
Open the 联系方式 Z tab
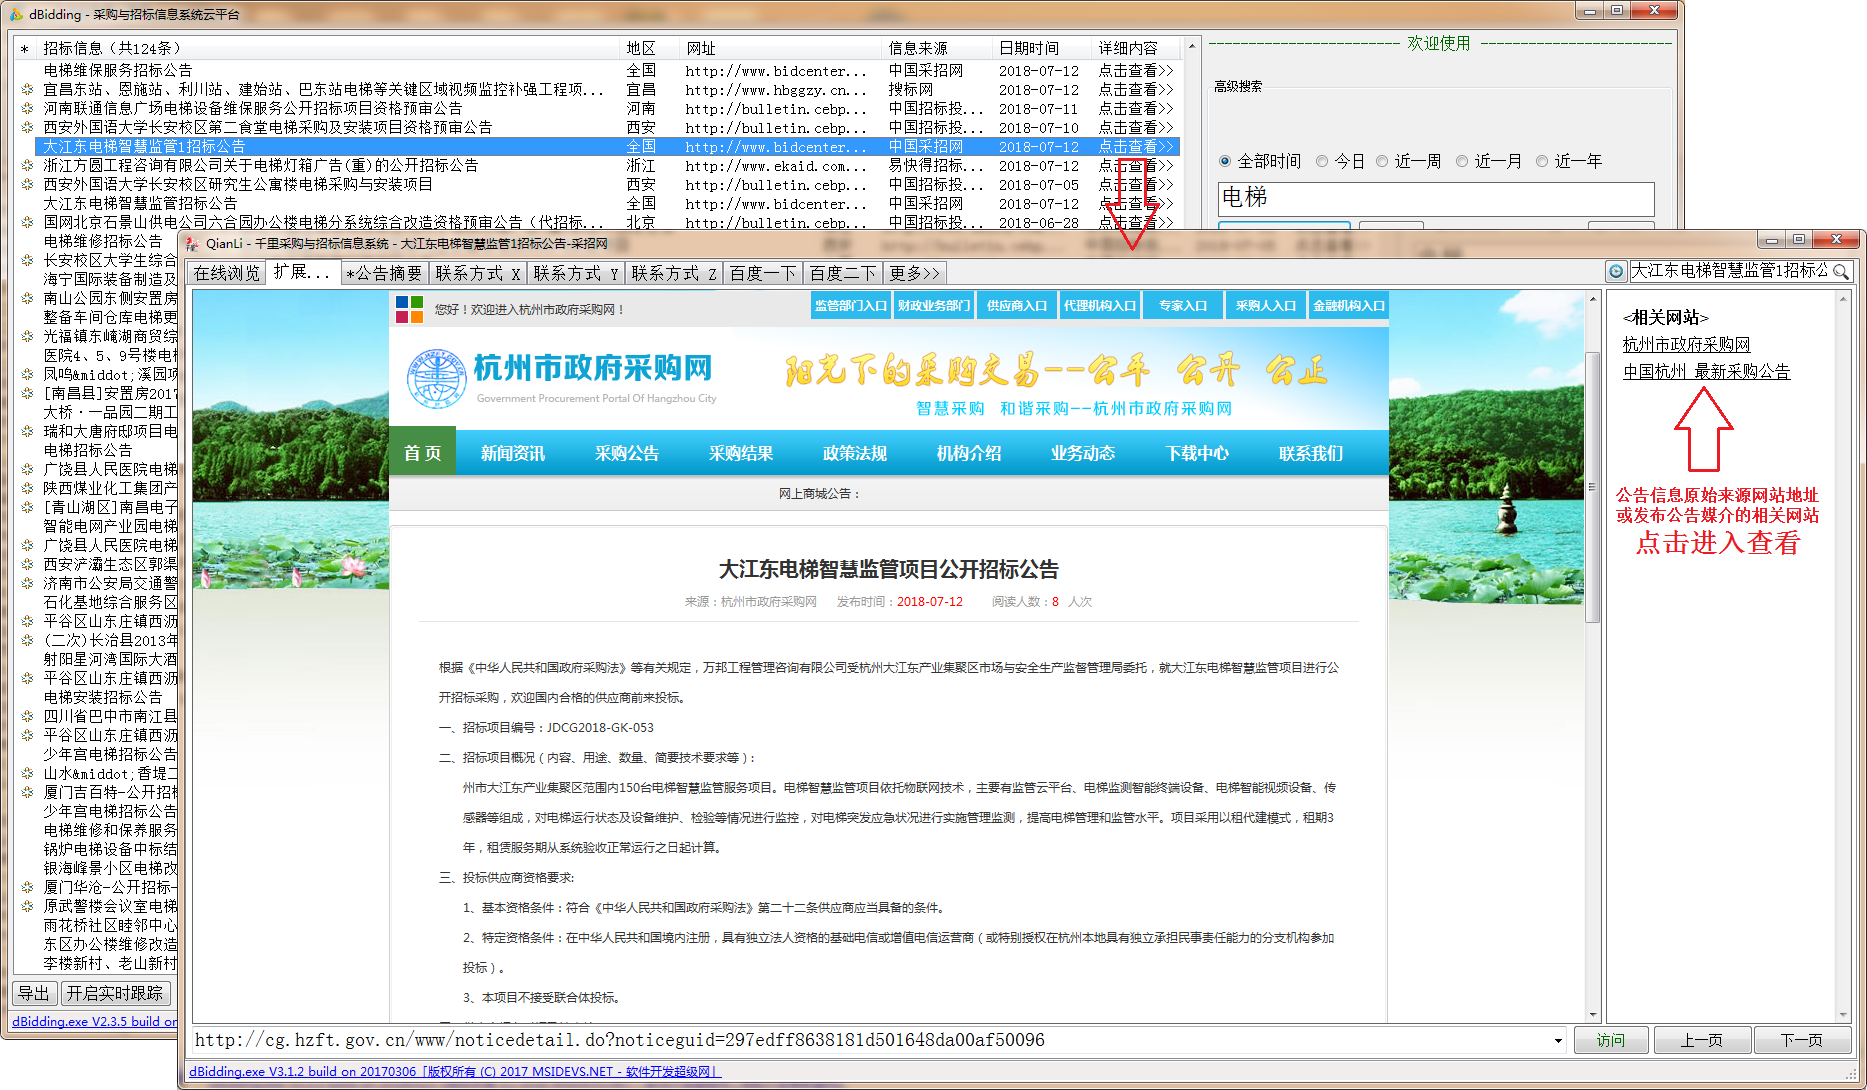(674, 273)
